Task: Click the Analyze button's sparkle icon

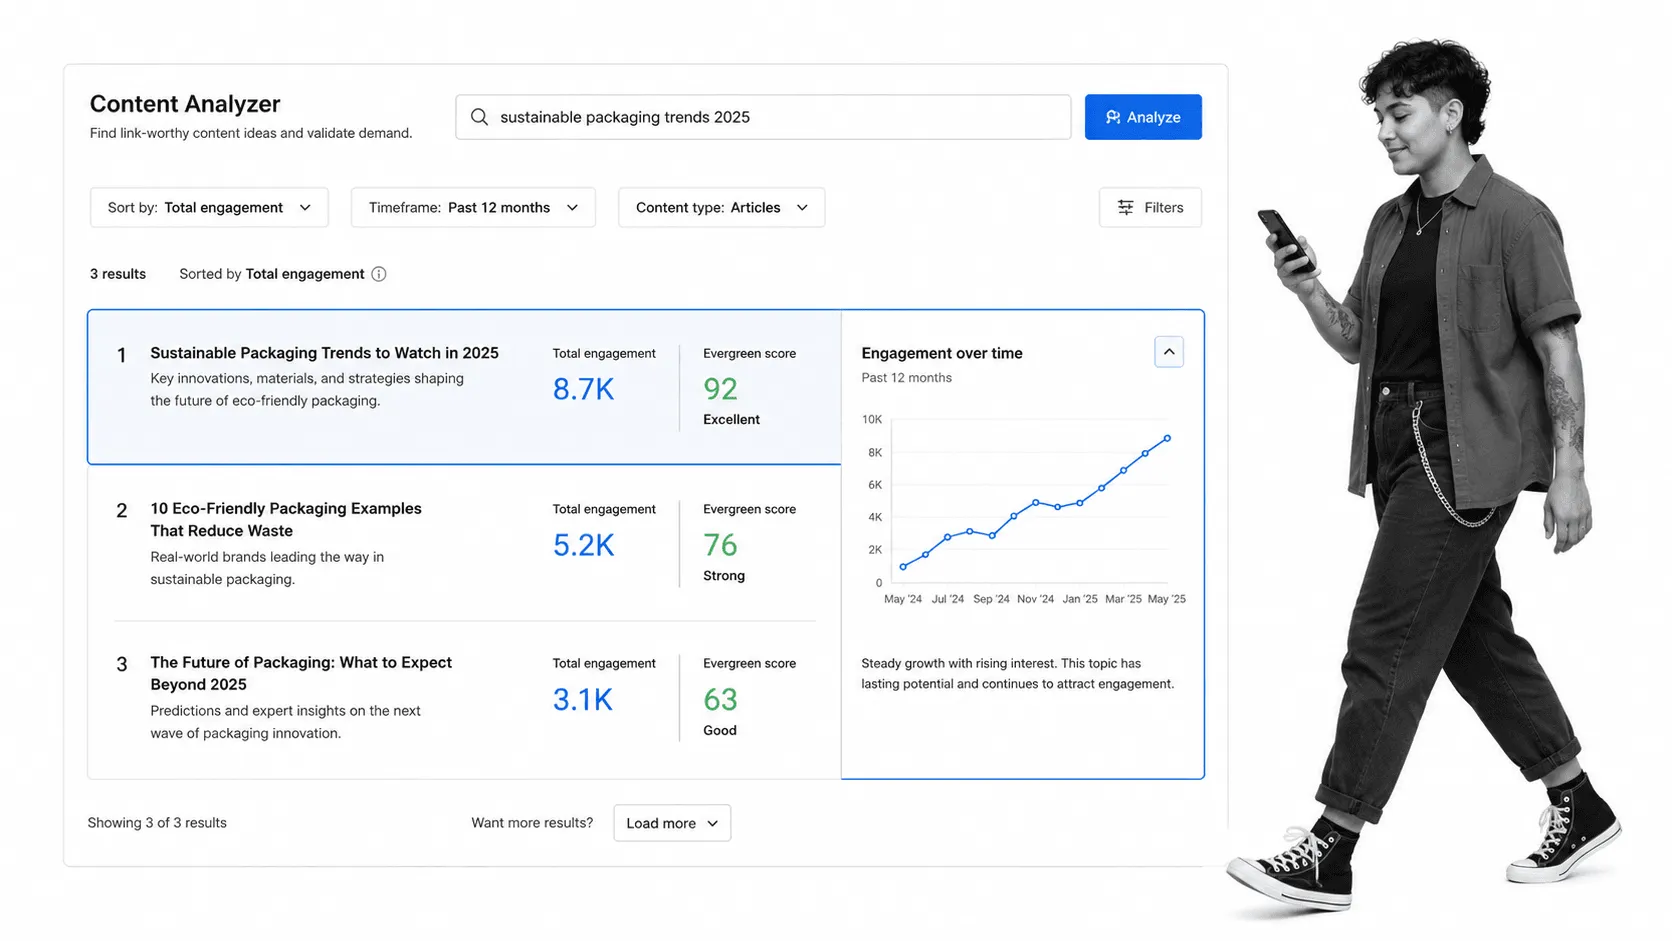Action: pos(1113,117)
